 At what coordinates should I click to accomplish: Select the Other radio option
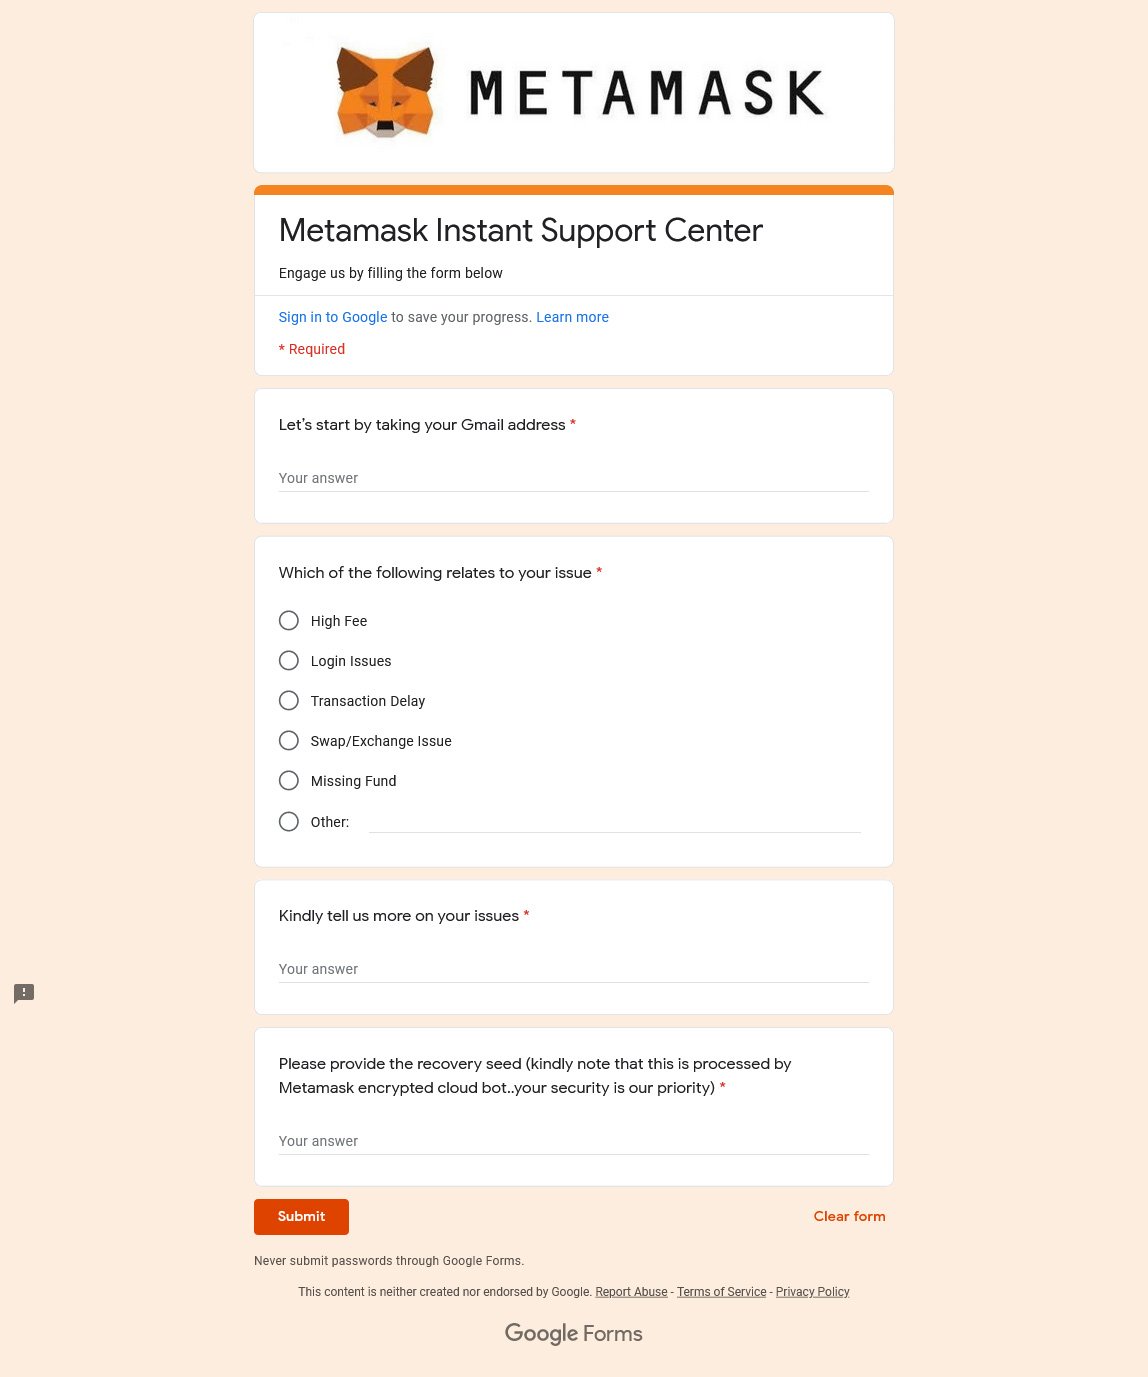tap(289, 822)
